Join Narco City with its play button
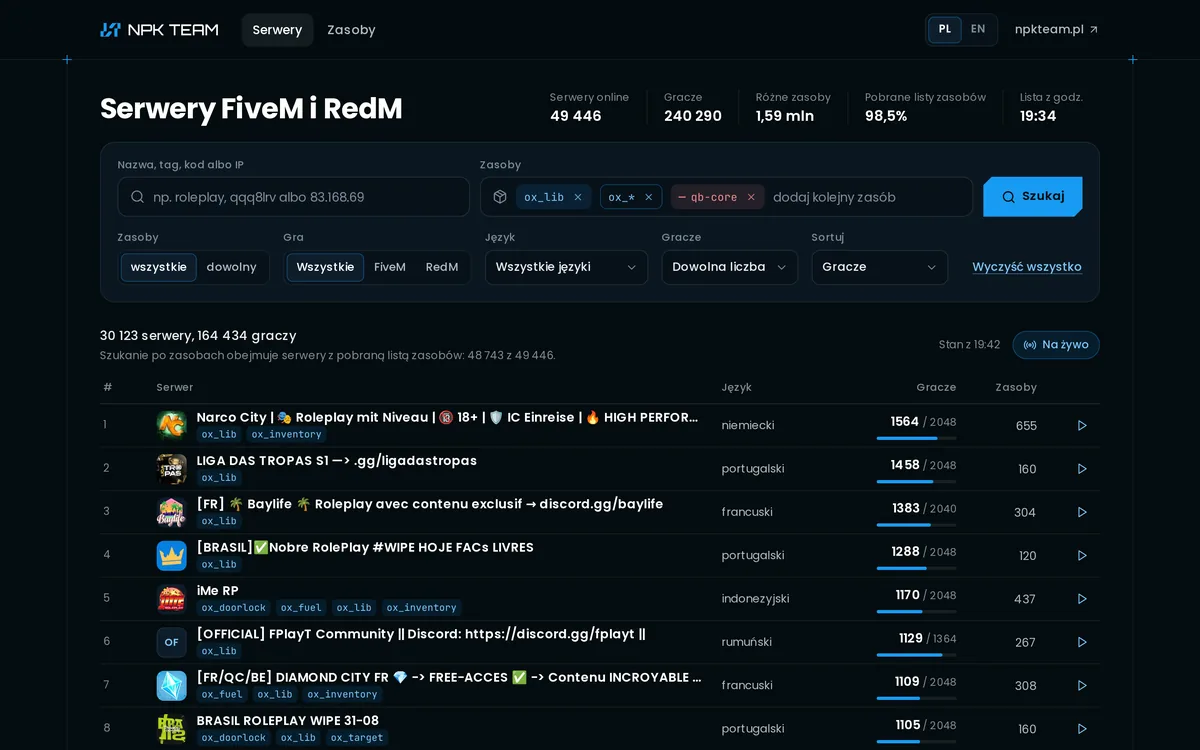The image size is (1200, 750). pos(1082,425)
